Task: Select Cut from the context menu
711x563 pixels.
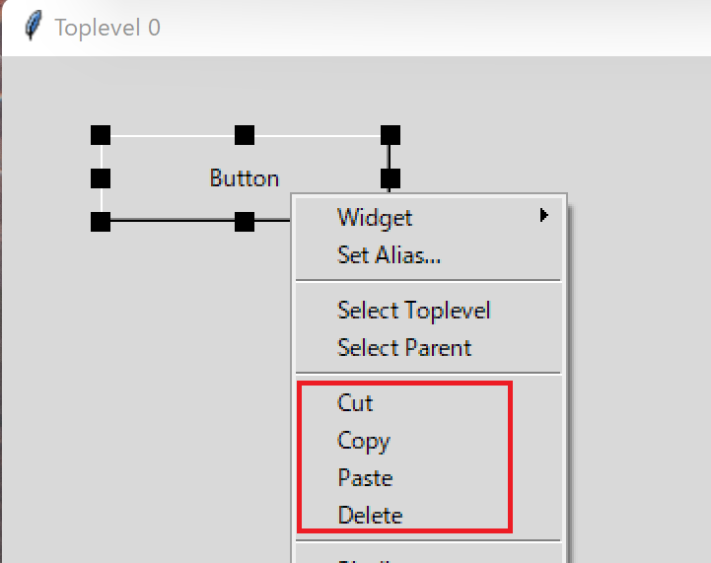Action: coord(429,403)
